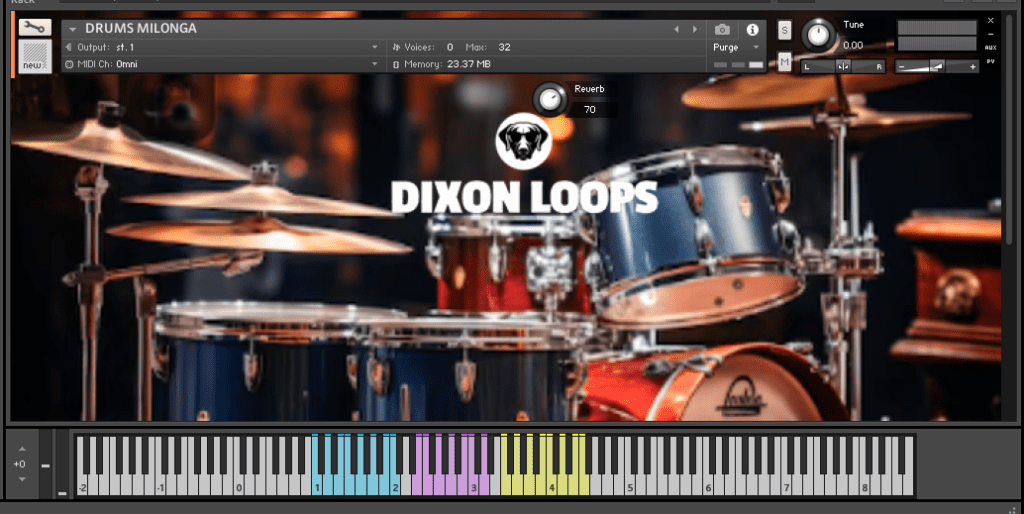Viewport: 1024px width, 514px height.
Task: Expand the Output st.1 dropdown
Action: point(375,47)
